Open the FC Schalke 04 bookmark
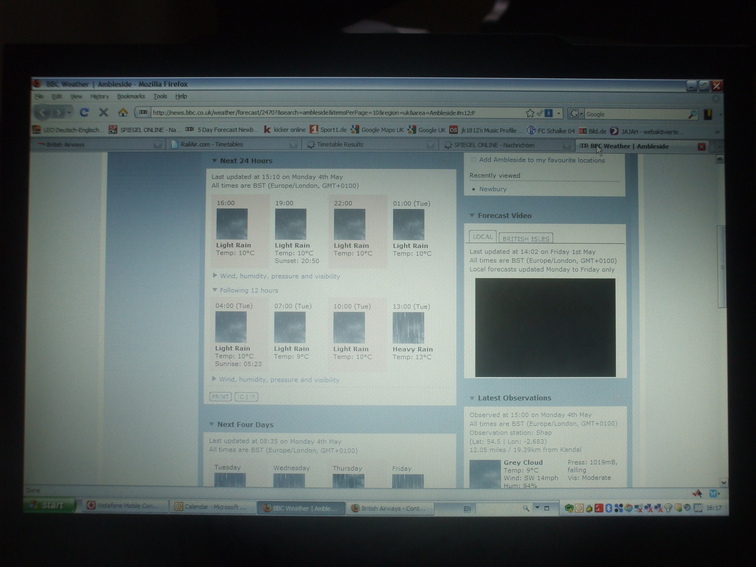 click(x=551, y=131)
